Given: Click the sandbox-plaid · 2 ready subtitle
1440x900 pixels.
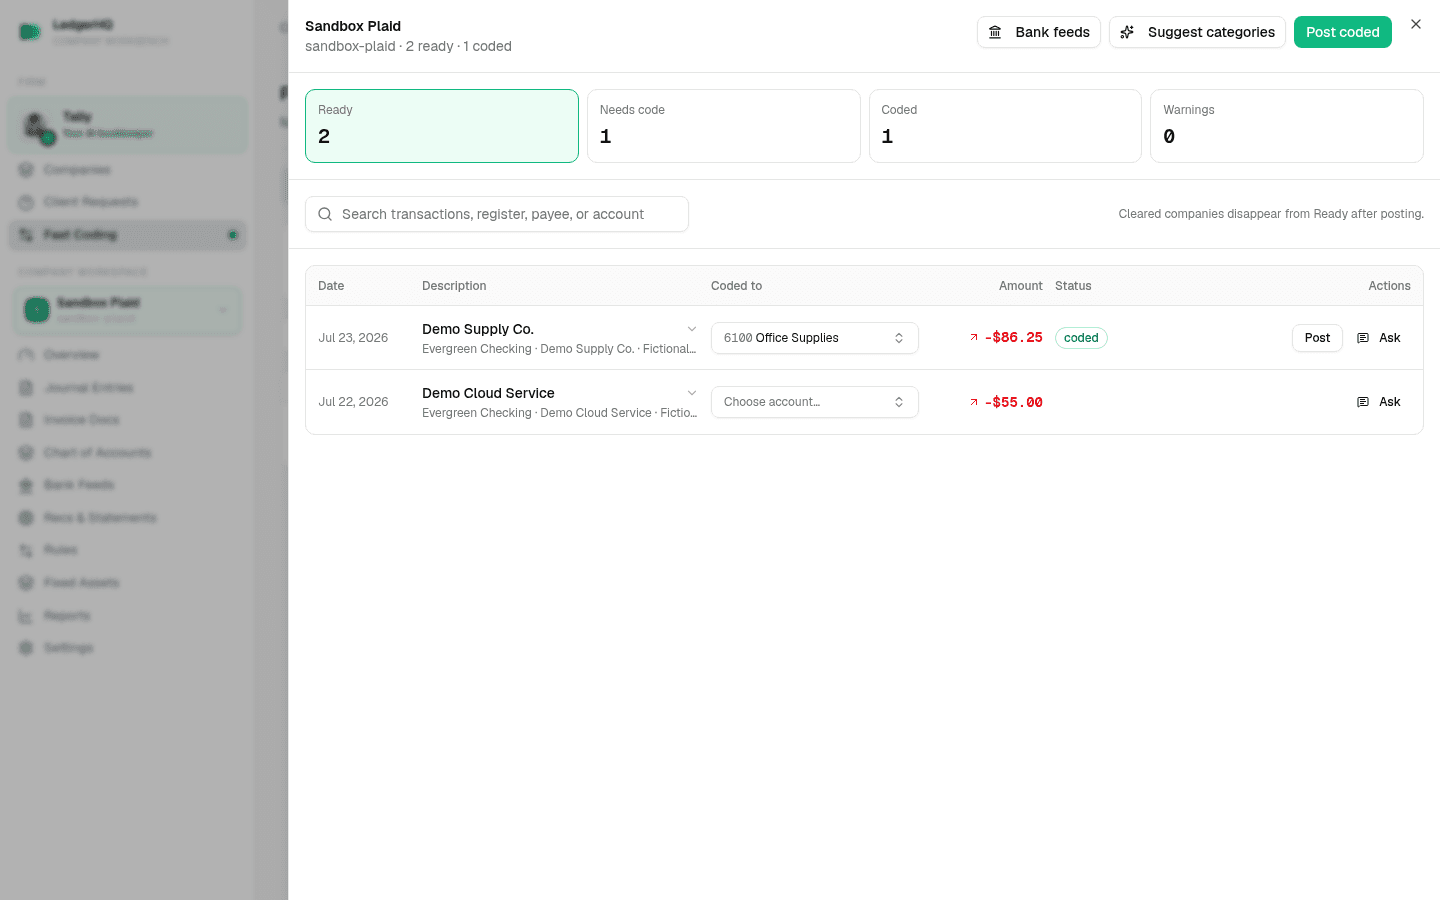Looking at the screenshot, I should [408, 46].
